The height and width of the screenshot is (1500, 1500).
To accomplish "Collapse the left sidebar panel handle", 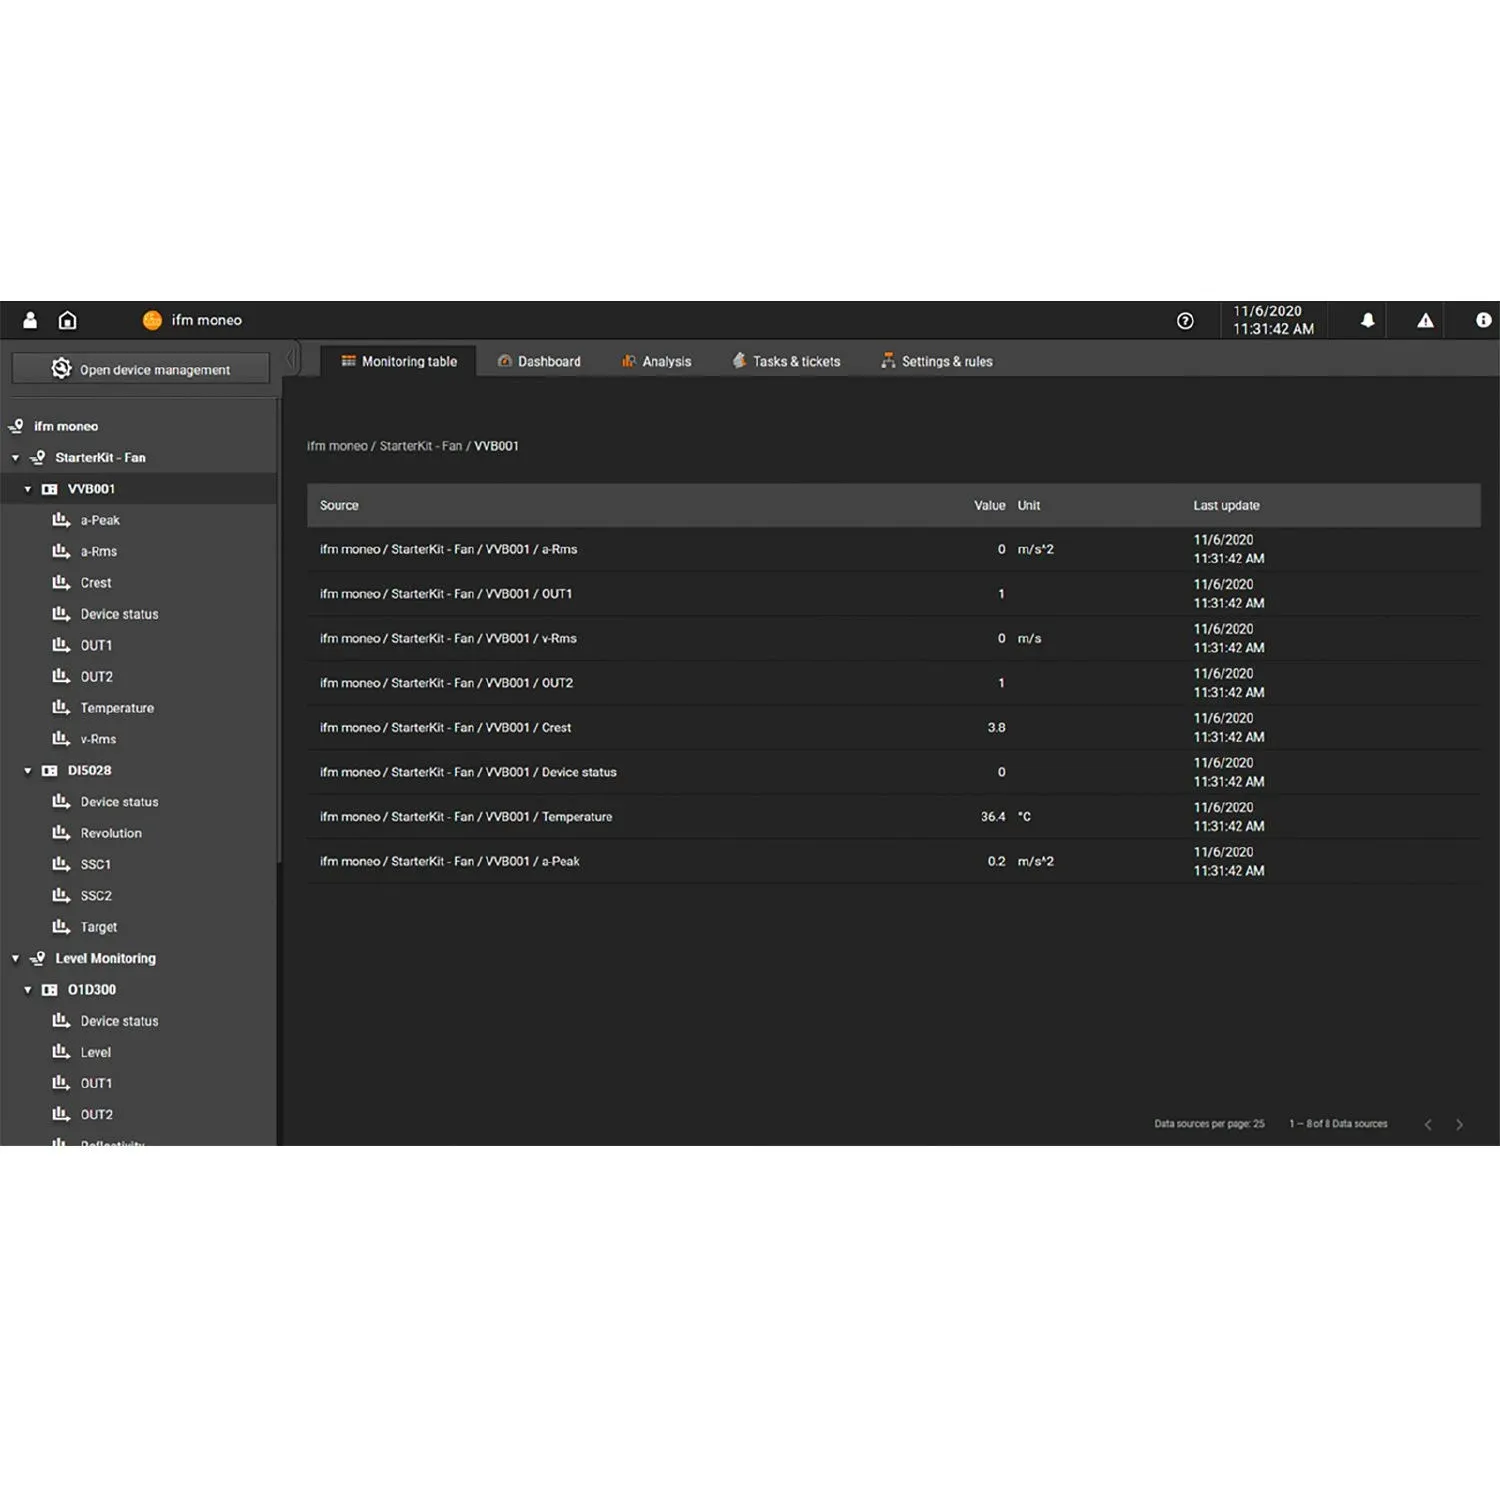I will click(x=290, y=358).
